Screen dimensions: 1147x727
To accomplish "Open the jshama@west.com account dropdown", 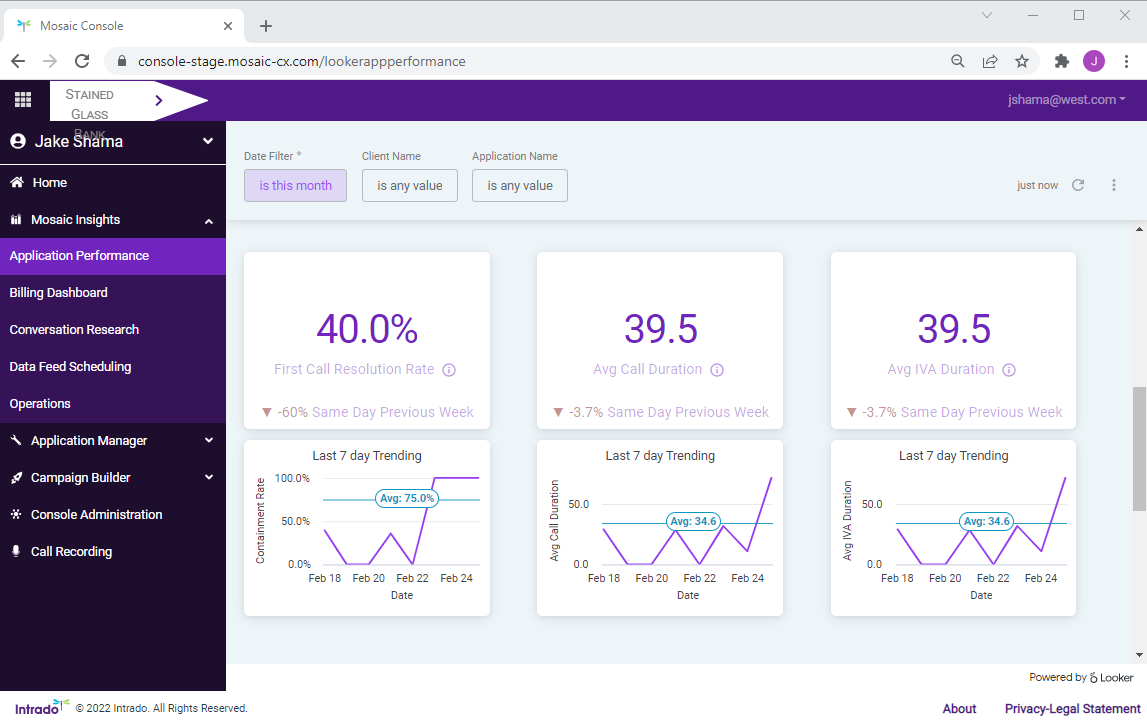I will tap(1067, 99).
